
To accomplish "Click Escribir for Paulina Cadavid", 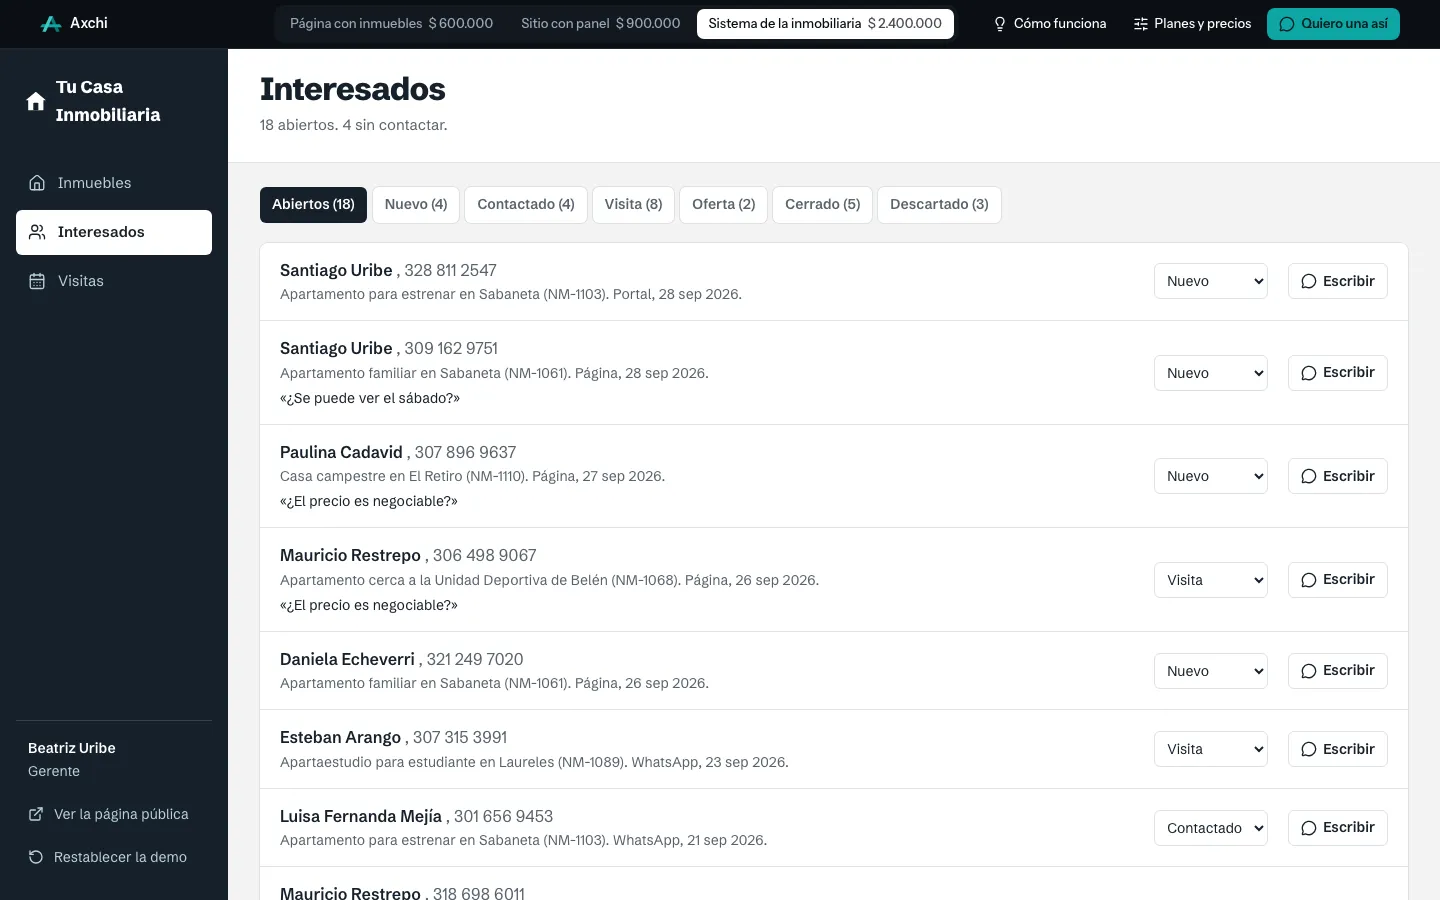I will pyautogui.click(x=1338, y=476).
